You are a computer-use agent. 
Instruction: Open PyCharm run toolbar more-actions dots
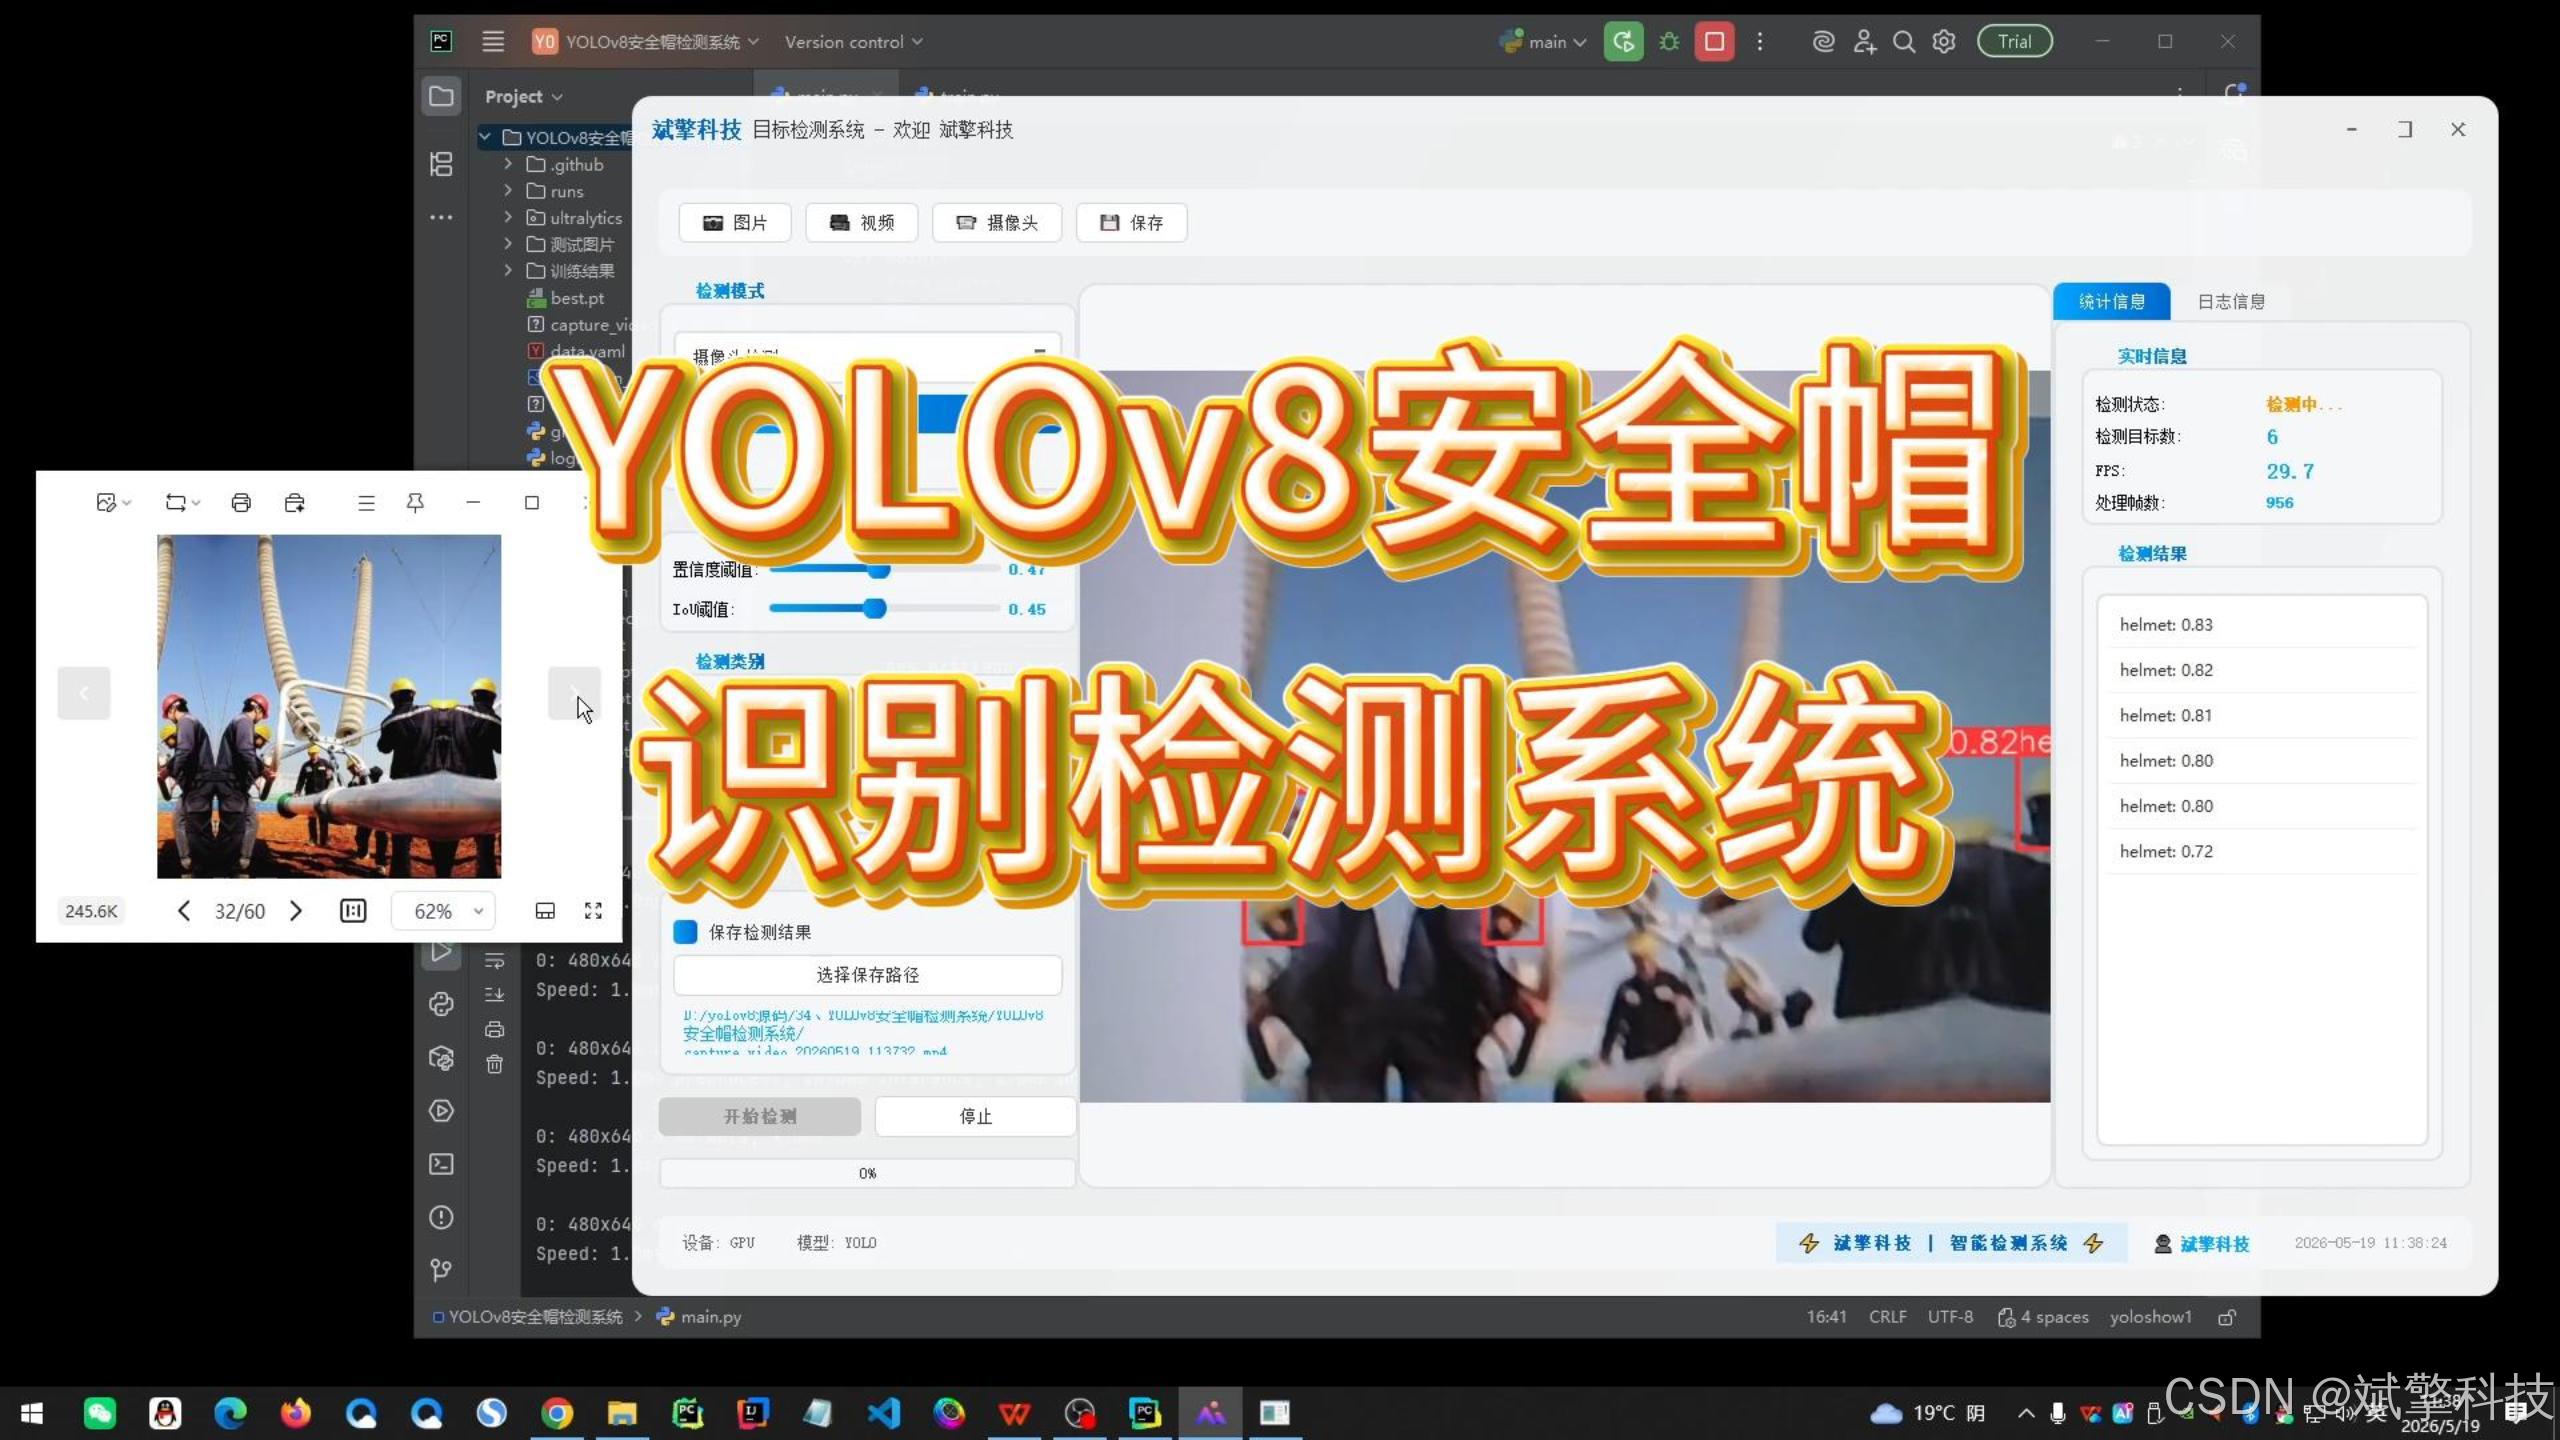pyautogui.click(x=1760, y=41)
